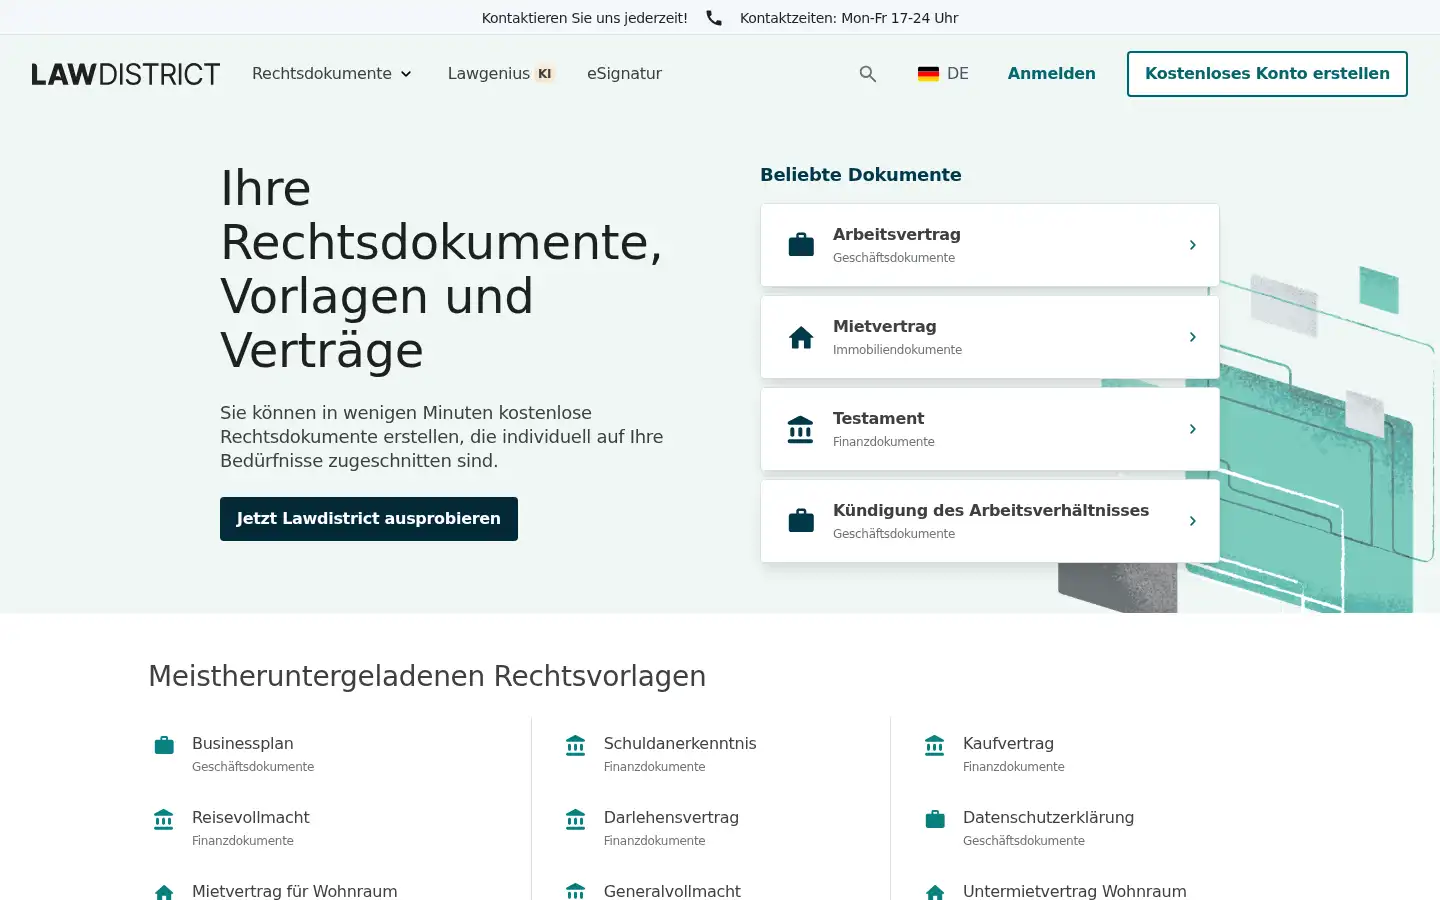Open the DE language selector

click(943, 74)
